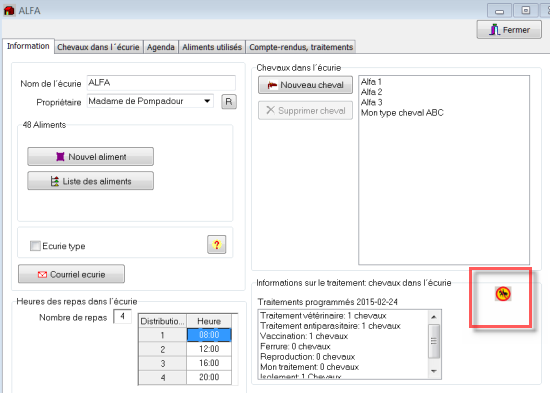
Task: Select Ferrure: 0 chevaux line
Action: [295, 346]
